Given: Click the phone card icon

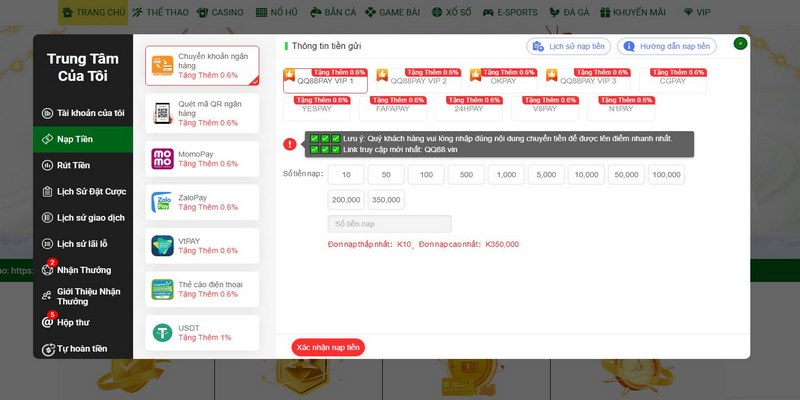Looking at the screenshot, I should (x=162, y=289).
